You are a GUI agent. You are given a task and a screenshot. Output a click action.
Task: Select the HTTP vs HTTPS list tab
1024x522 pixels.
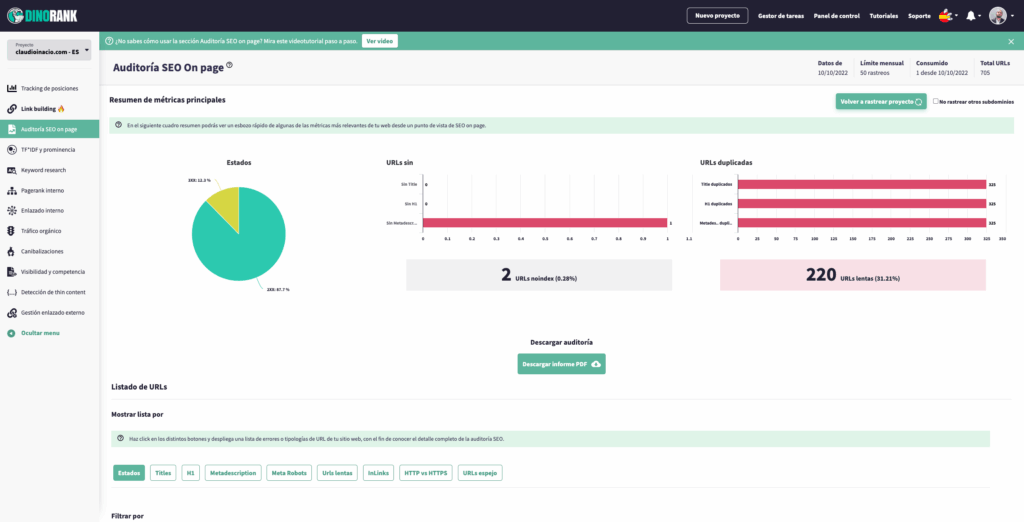click(426, 473)
